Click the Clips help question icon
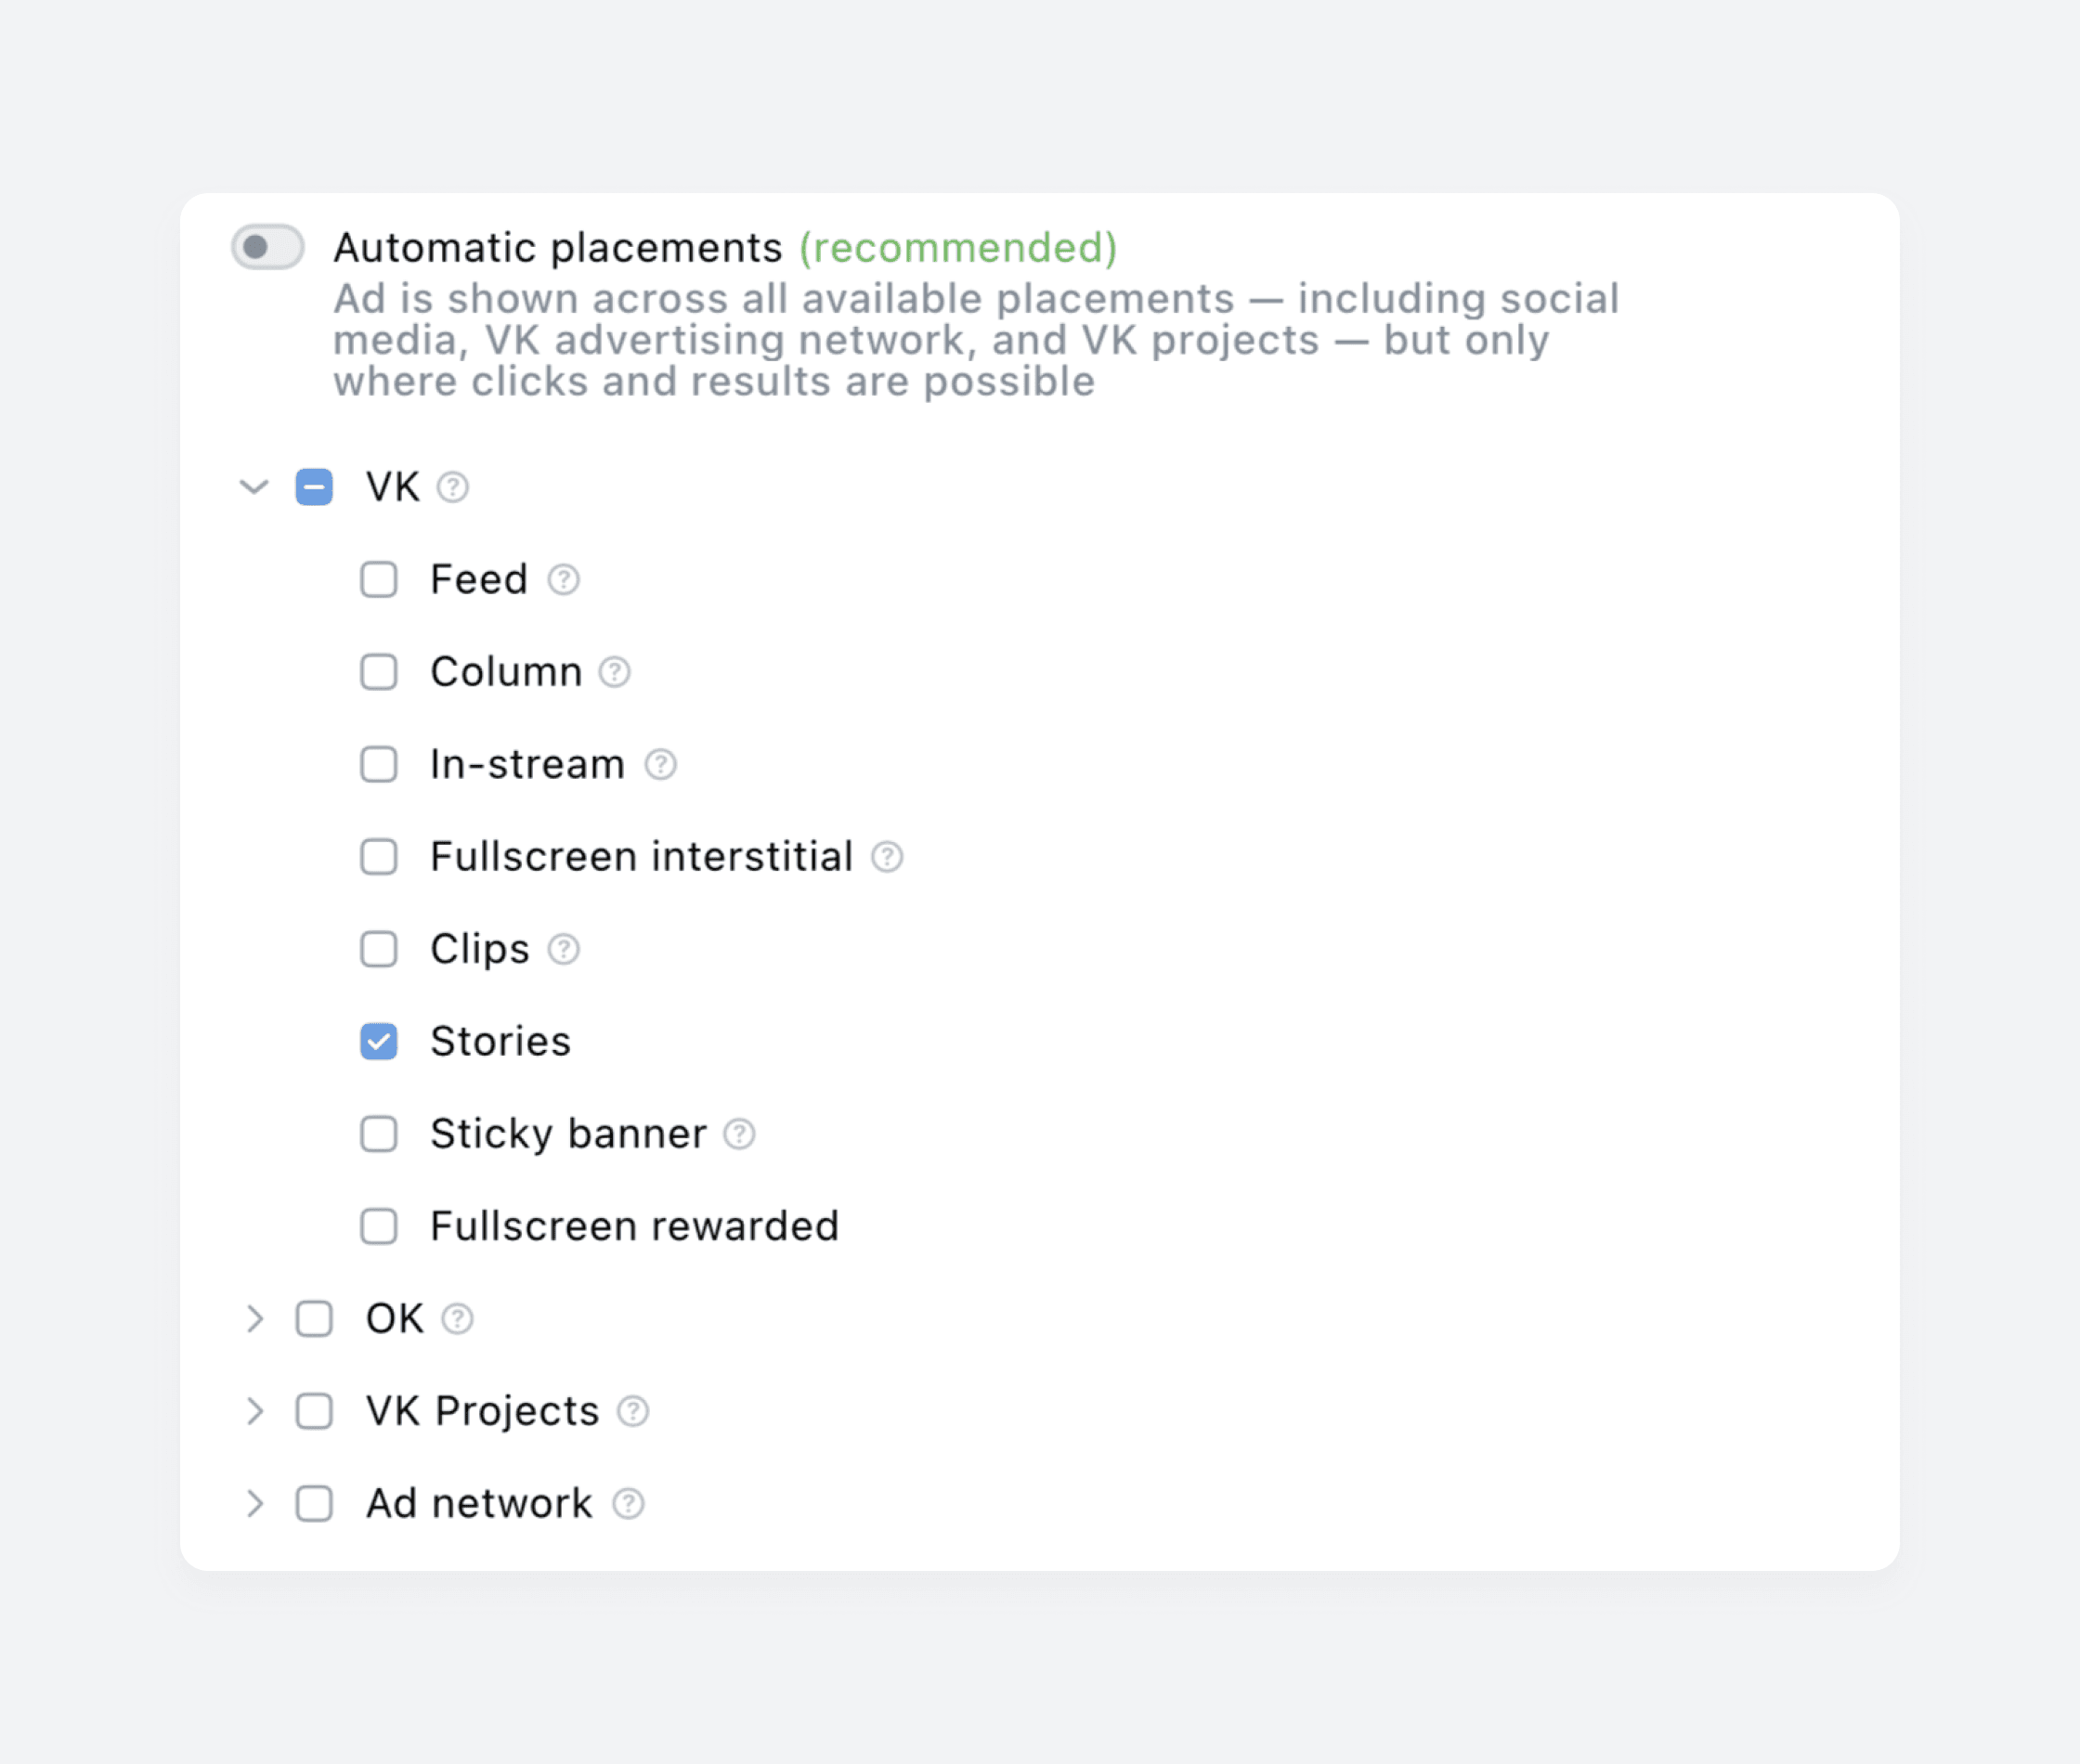 563,949
